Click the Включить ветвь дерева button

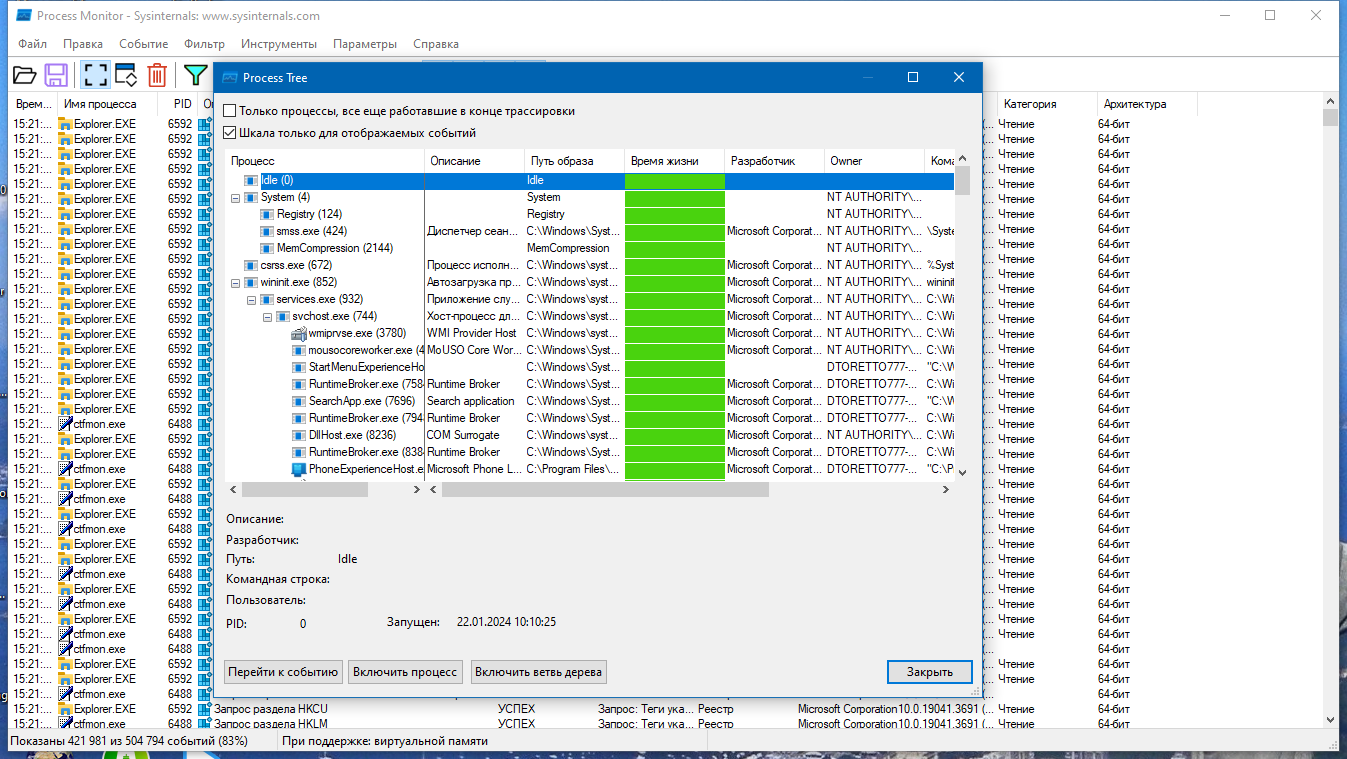click(539, 672)
